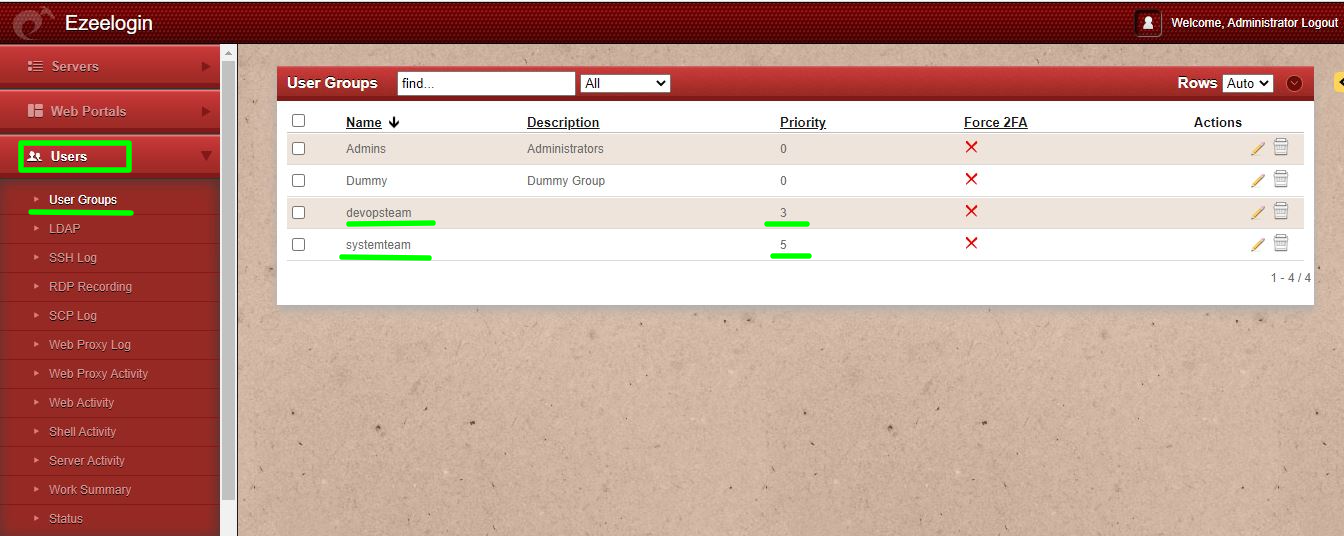This screenshot has width=1344, height=536.
Task: Click the 1 - 4 / 4 pagination text
Action: [x=1290, y=278]
